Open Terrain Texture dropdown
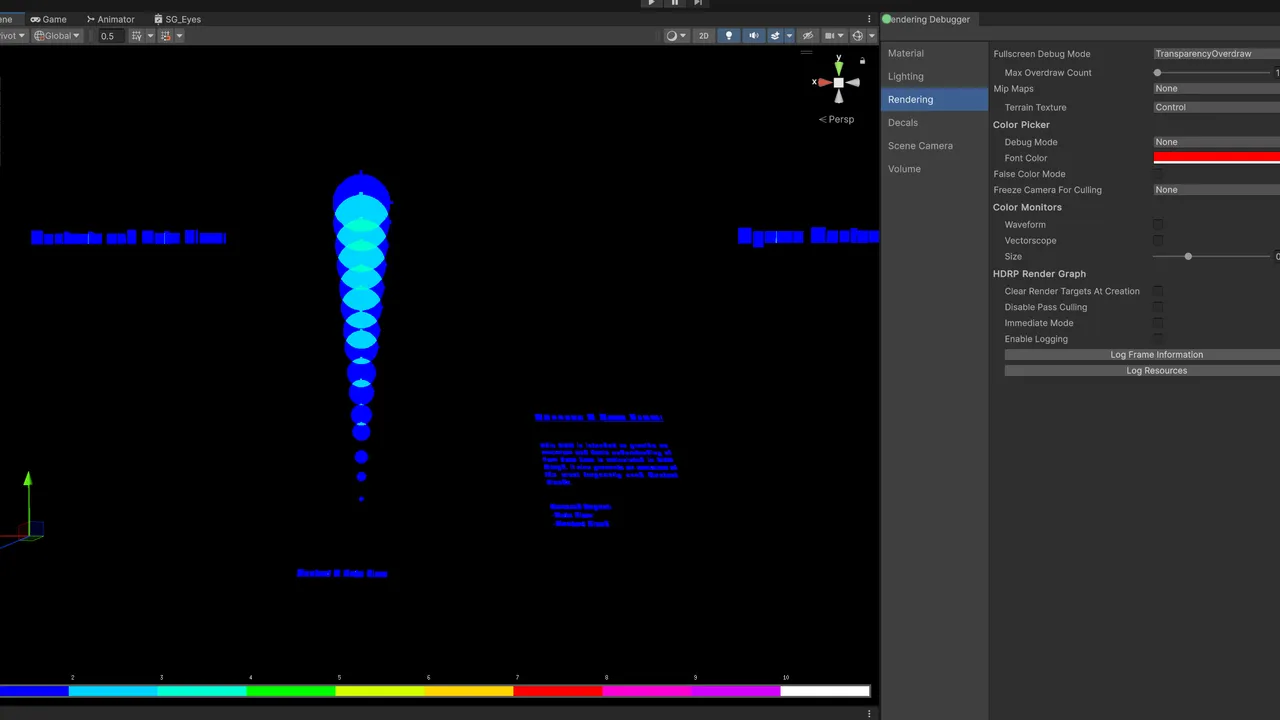Image resolution: width=1280 pixels, height=720 pixels. click(1216, 107)
